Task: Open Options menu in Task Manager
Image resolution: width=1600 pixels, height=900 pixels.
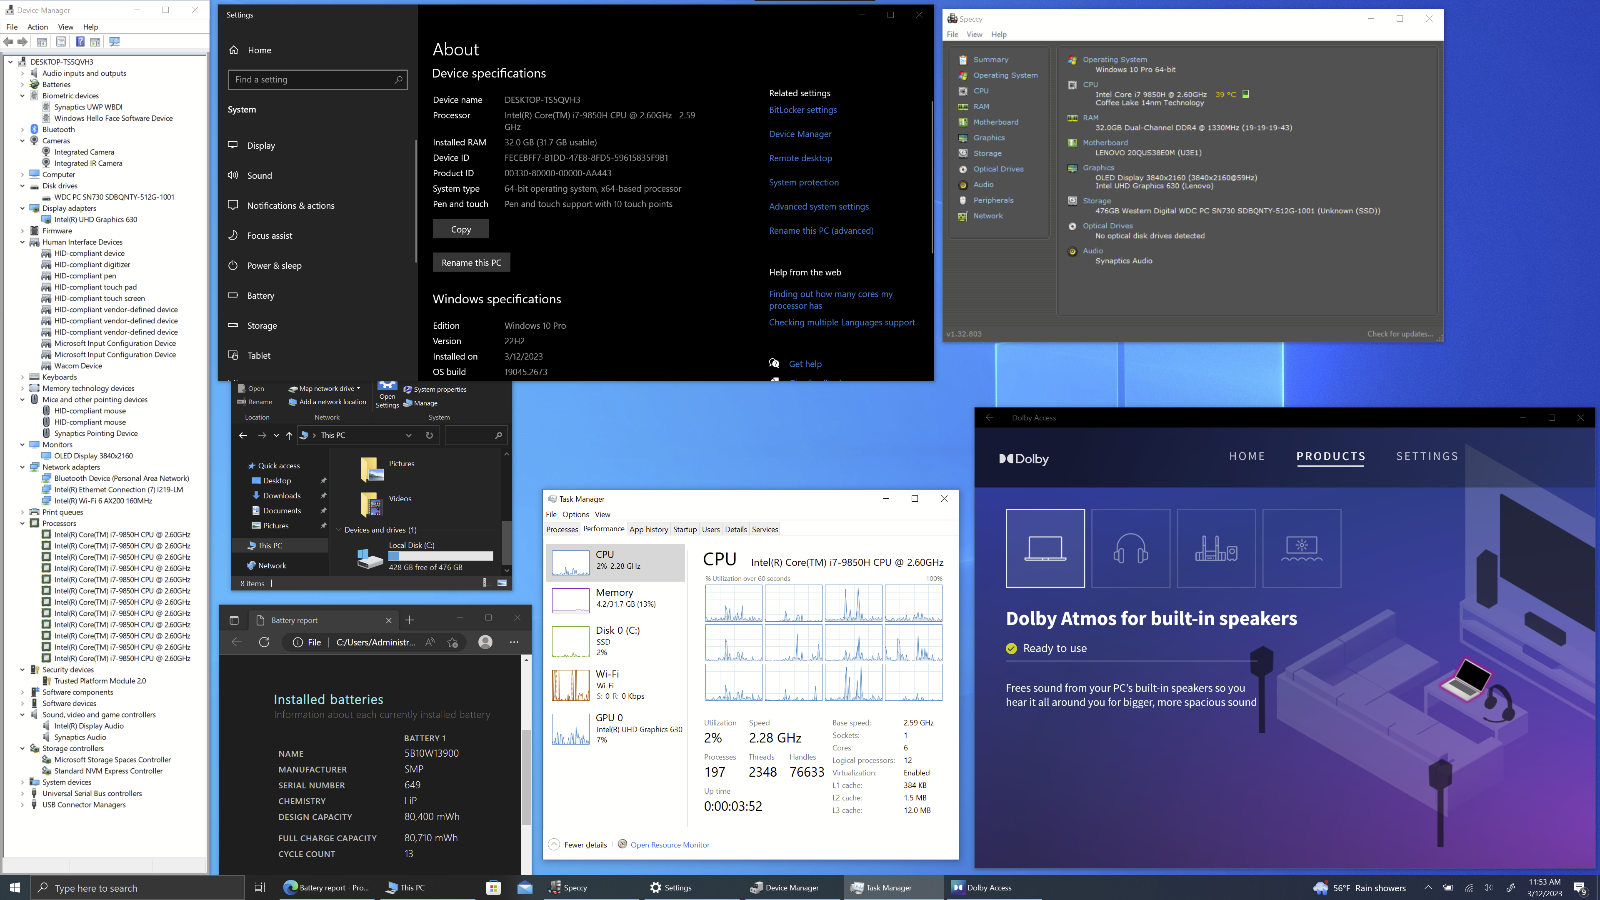Action: (576, 515)
